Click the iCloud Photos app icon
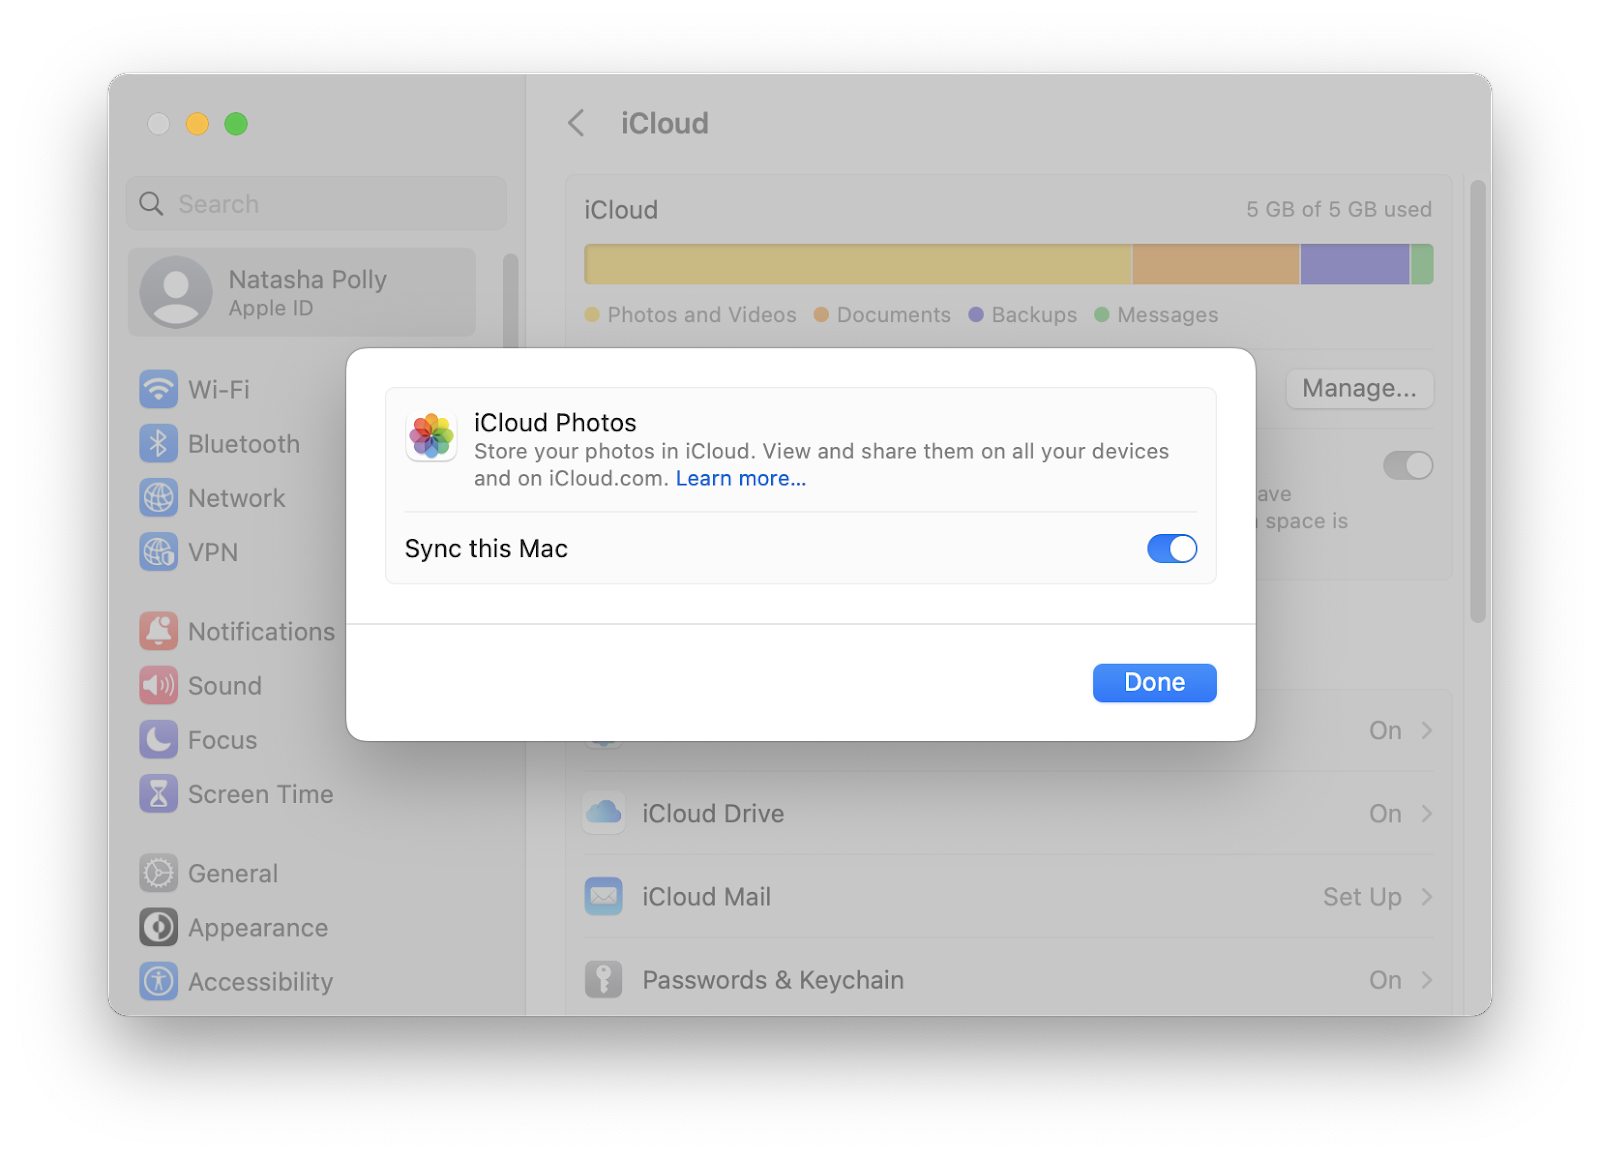 pyautogui.click(x=431, y=436)
